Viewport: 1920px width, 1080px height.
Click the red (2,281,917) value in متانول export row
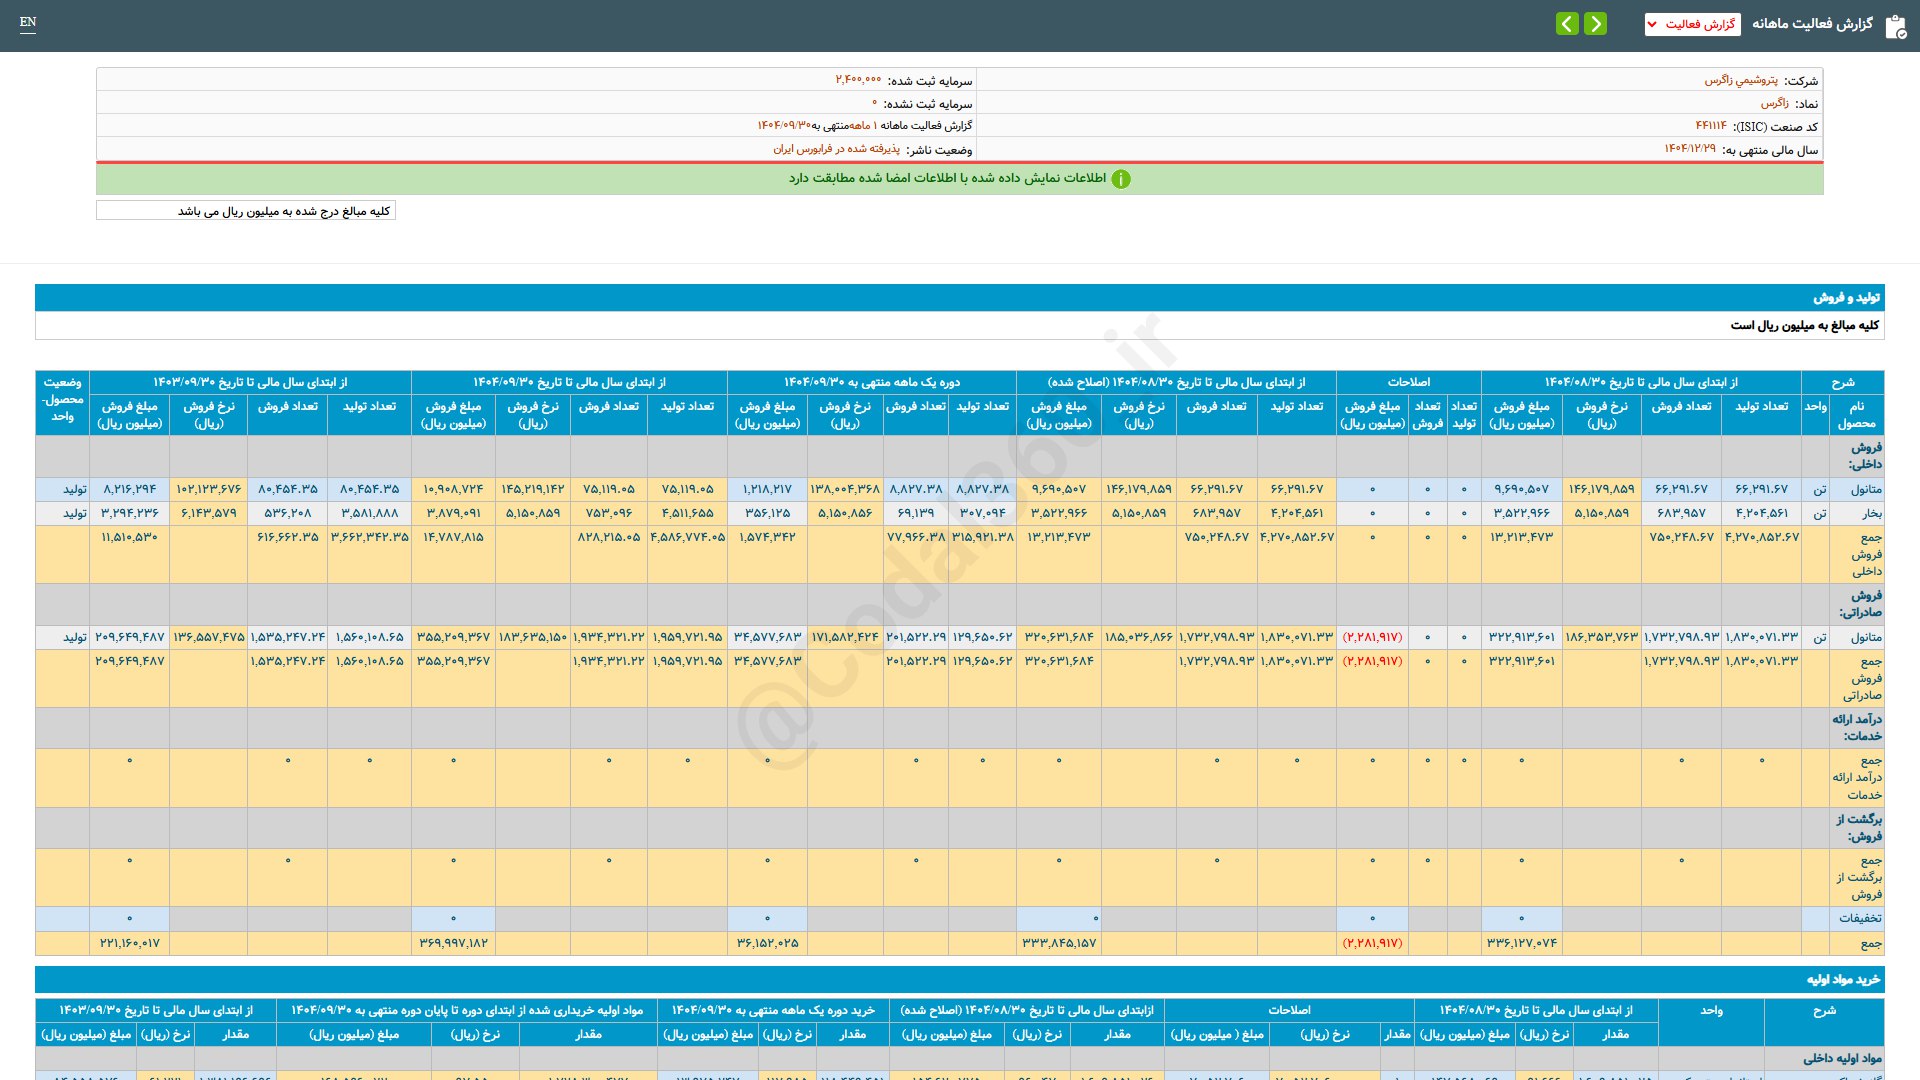point(1372,637)
